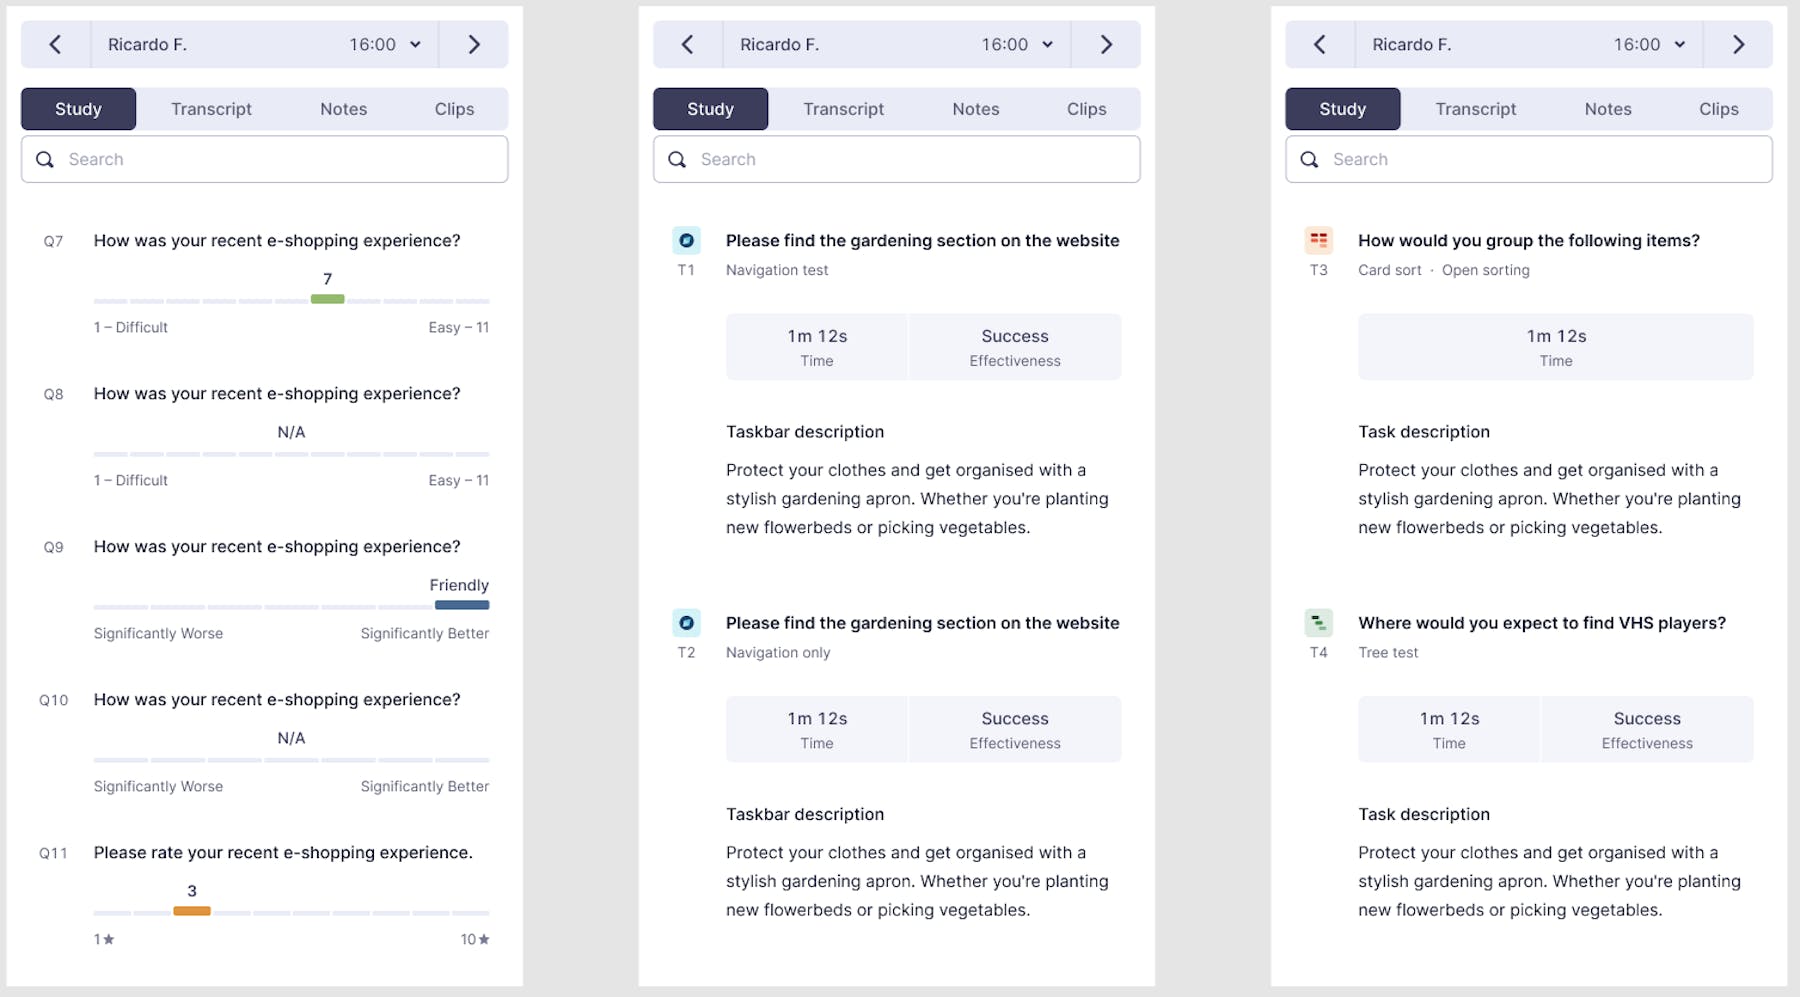Click the Friendly rating bar on Q9
This screenshot has height=997, width=1800.
tap(461, 605)
